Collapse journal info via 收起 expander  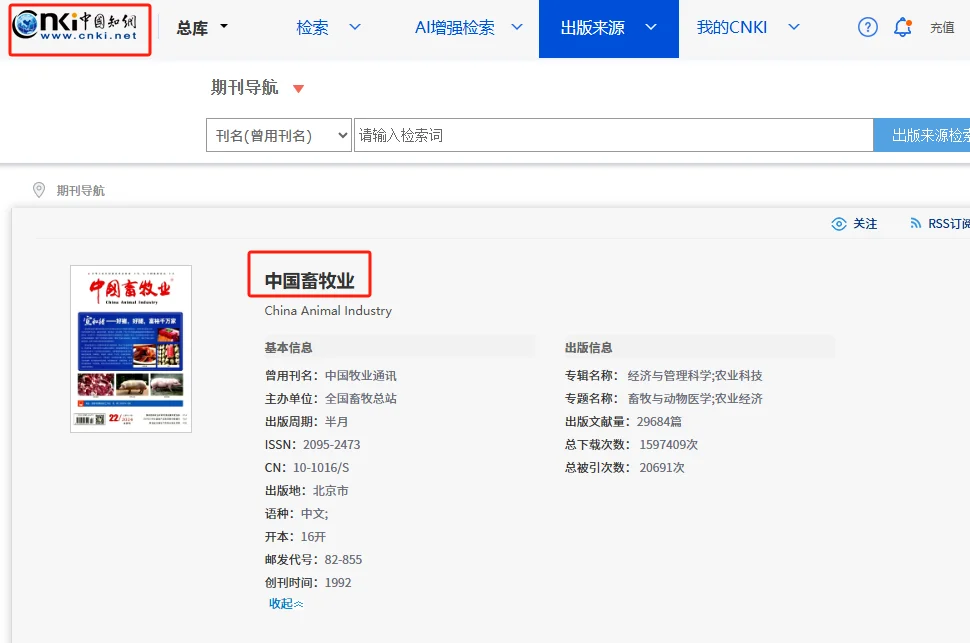pos(285,603)
